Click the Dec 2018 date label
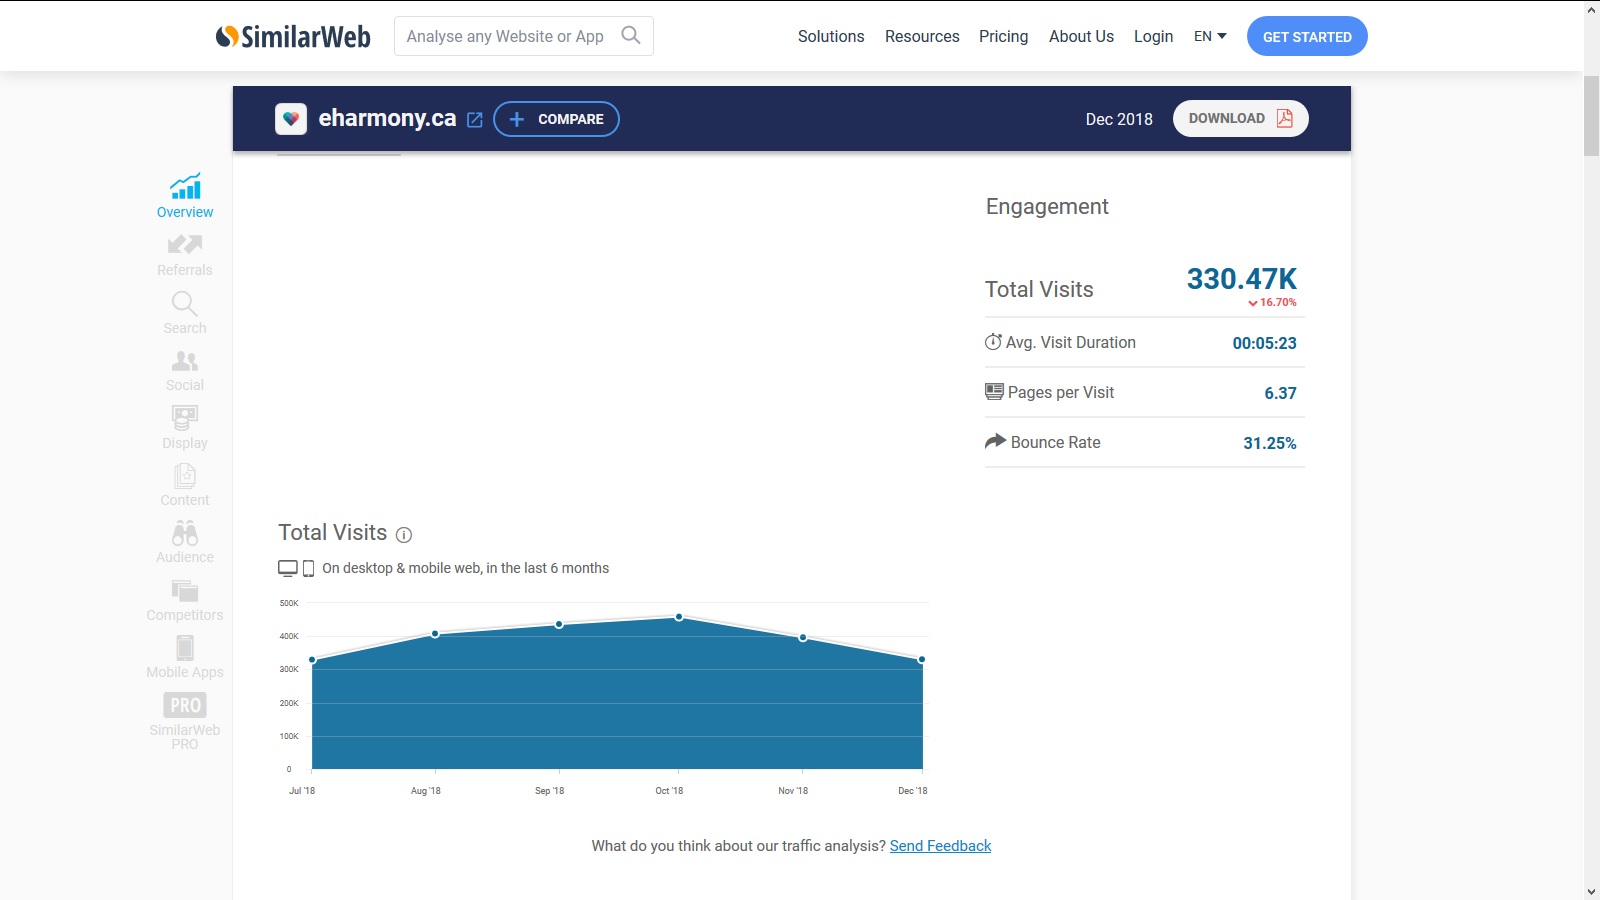 (x=1119, y=119)
